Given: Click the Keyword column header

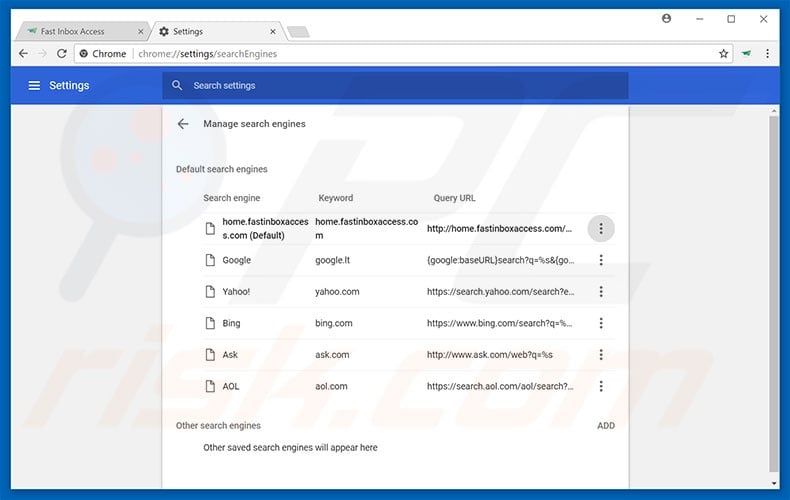Looking at the screenshot, I should [x=336, y=198].
